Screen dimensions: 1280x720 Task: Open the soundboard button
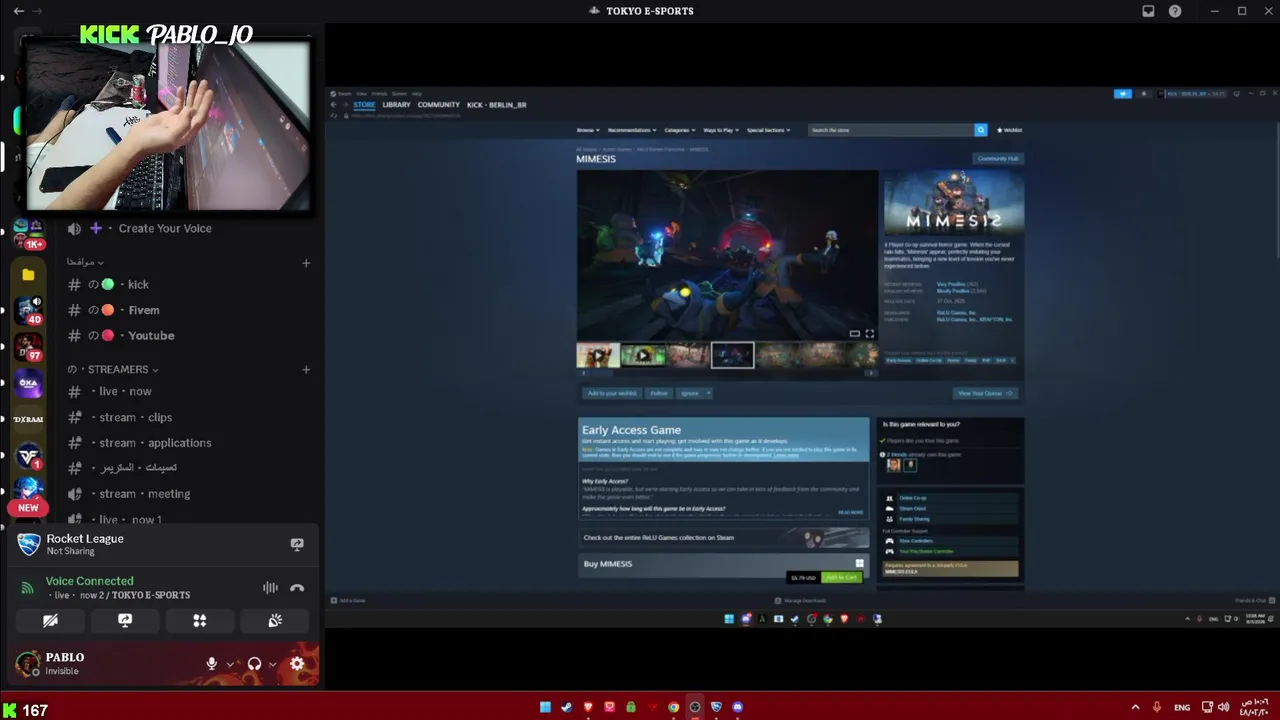275,621
